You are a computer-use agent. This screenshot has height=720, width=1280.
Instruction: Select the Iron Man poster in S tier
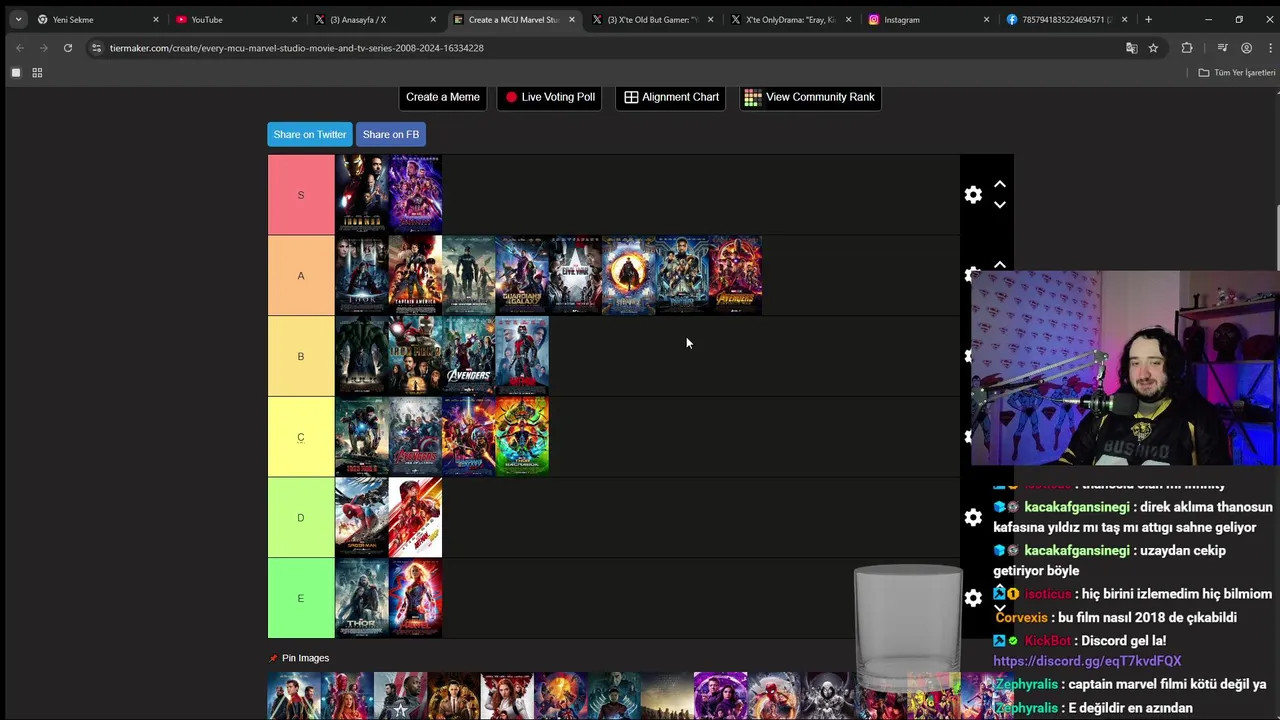[362, 195]
